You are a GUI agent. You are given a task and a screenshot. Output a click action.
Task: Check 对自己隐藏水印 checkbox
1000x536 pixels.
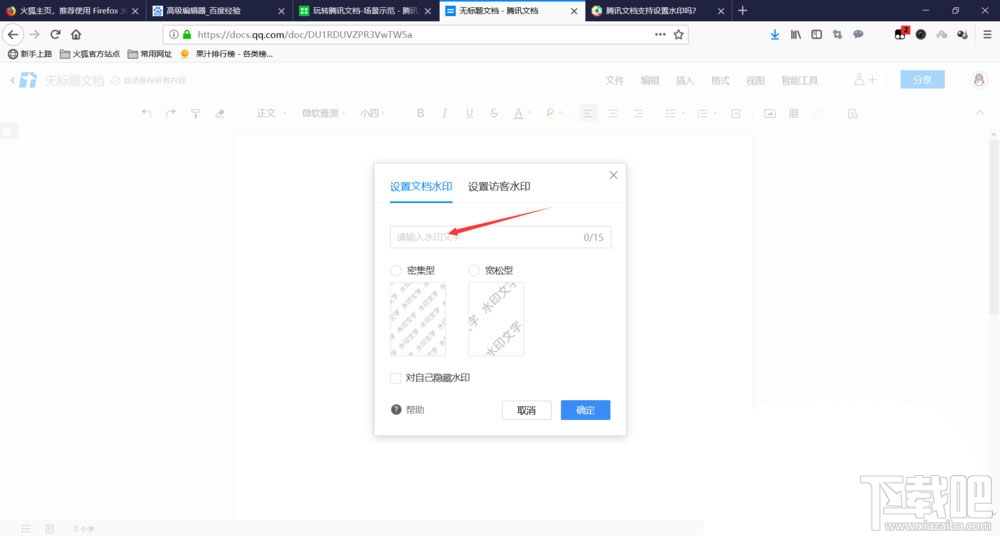[x=395, y=378]
